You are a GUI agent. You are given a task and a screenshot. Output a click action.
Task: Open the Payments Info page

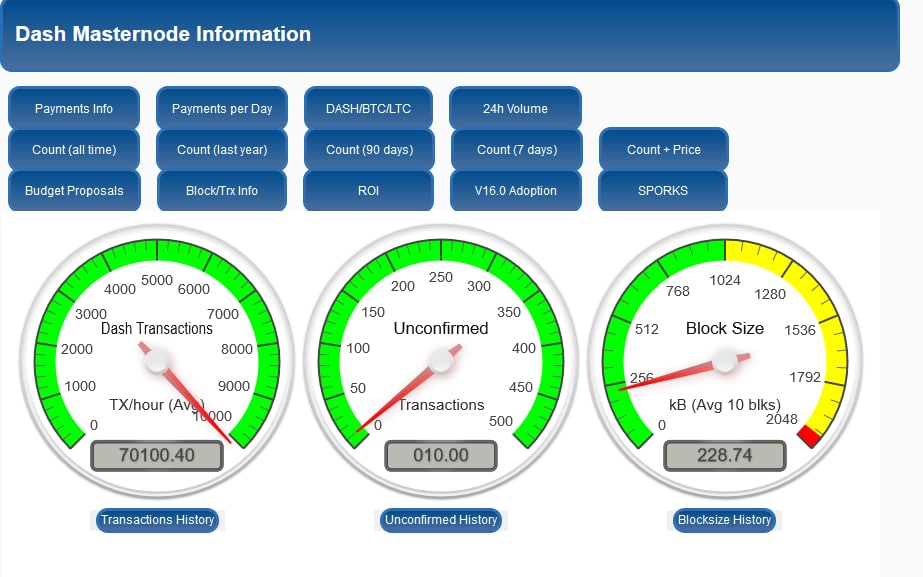point(74,108)
